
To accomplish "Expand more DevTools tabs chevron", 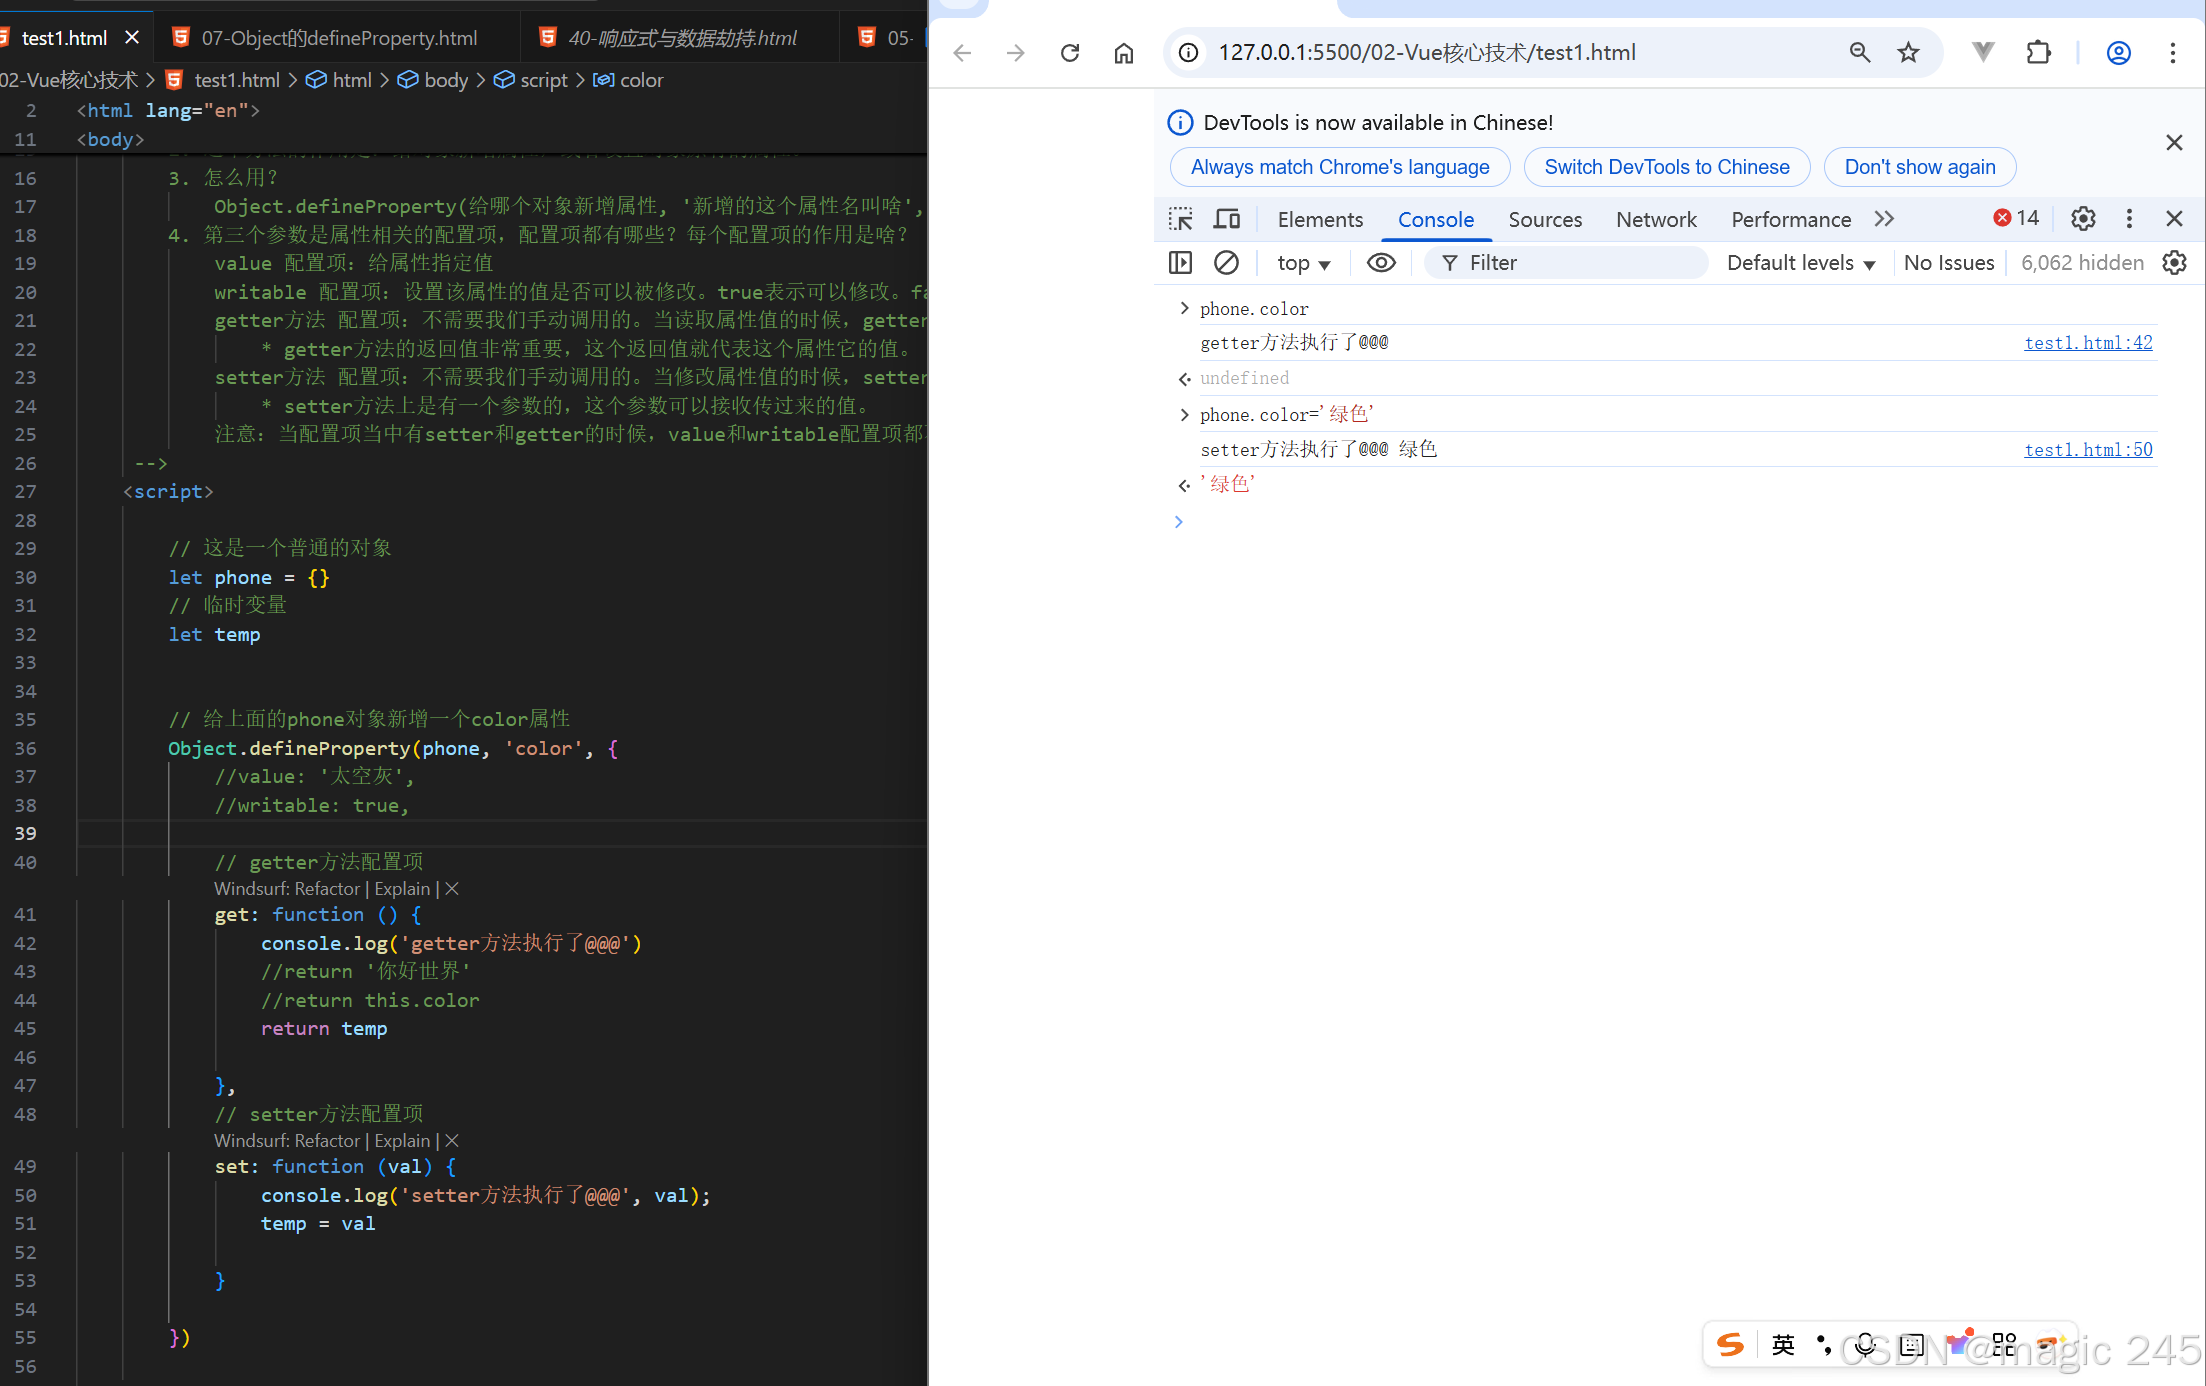I will click(1884, 219).
